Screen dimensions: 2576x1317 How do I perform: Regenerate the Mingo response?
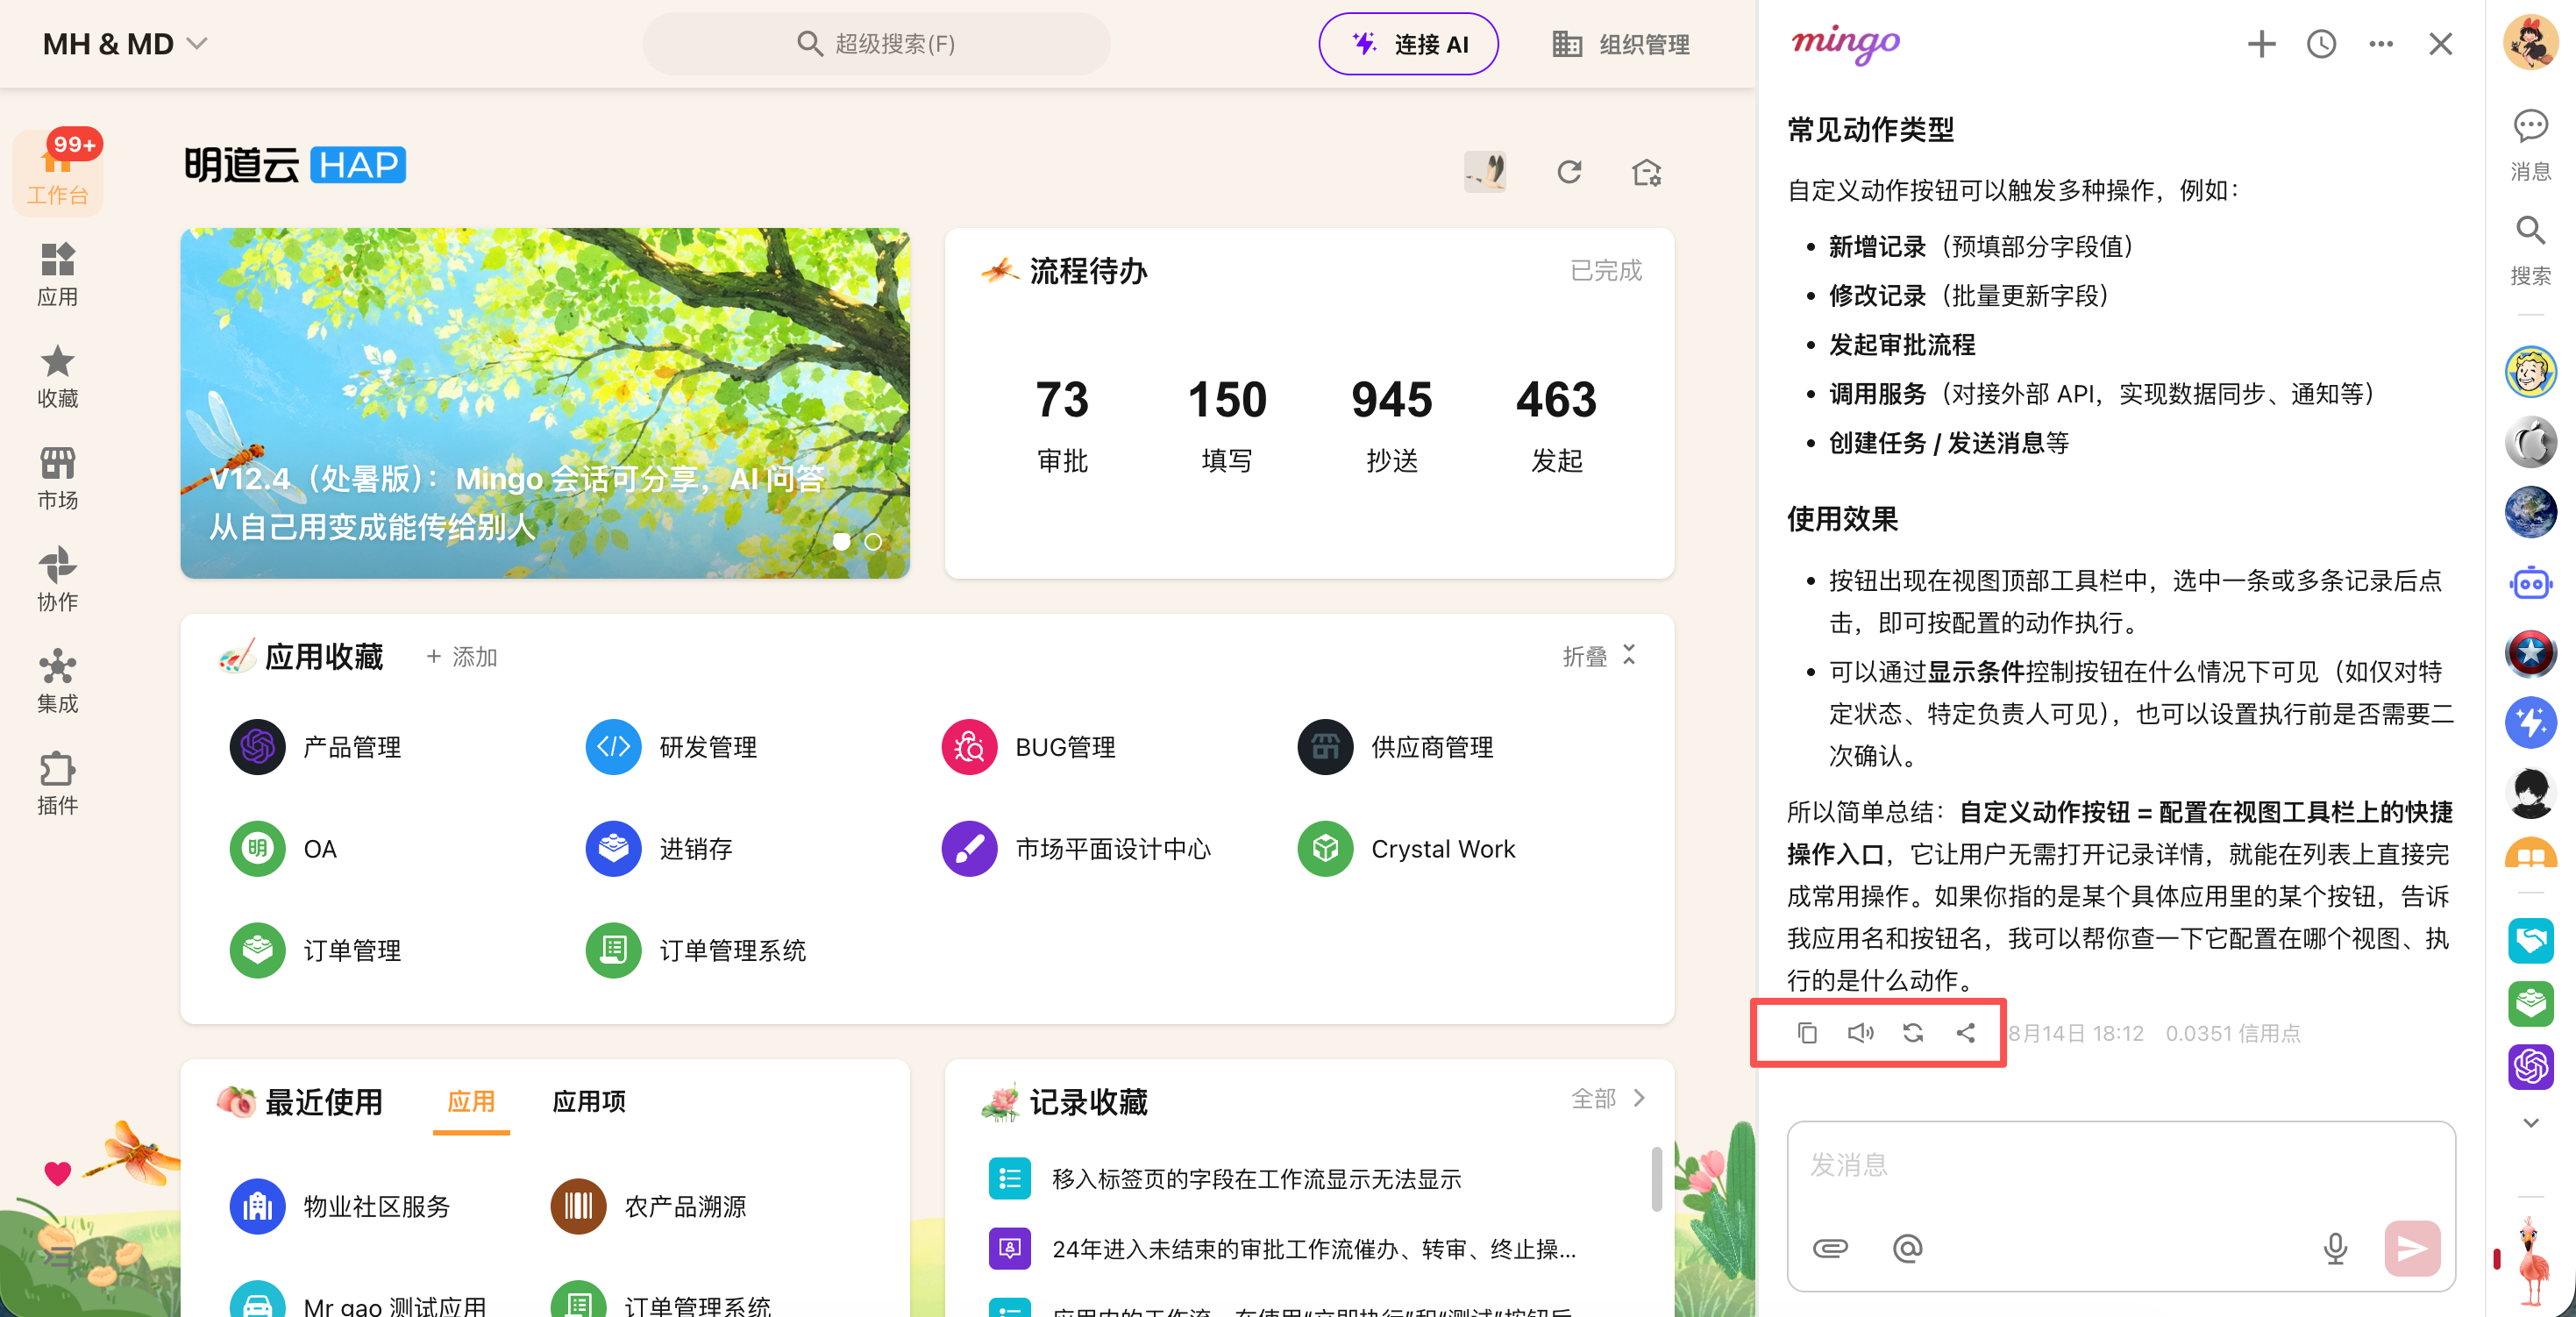[1913, 1032]
